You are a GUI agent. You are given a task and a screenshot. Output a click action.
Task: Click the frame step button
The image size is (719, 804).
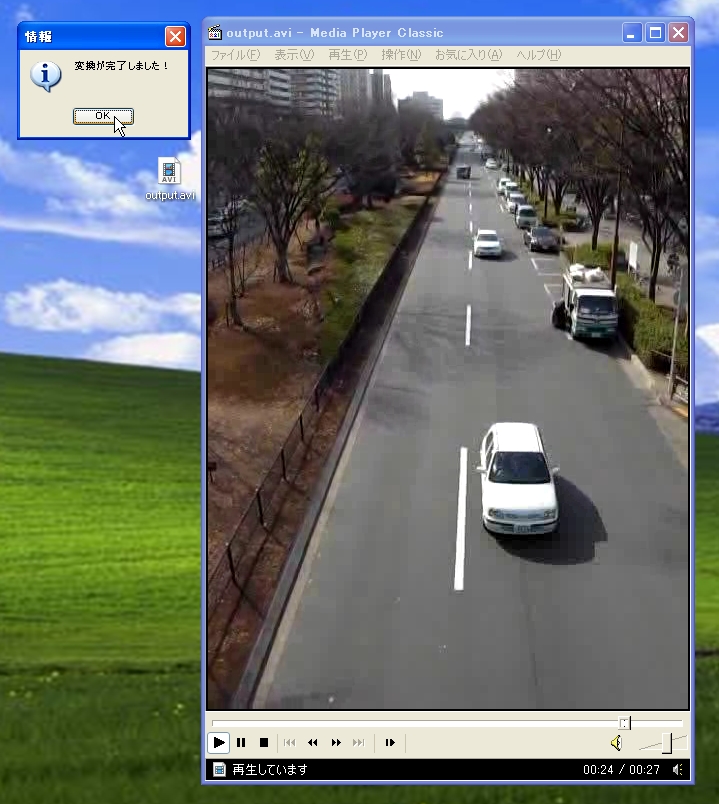(x=390, y=742)
